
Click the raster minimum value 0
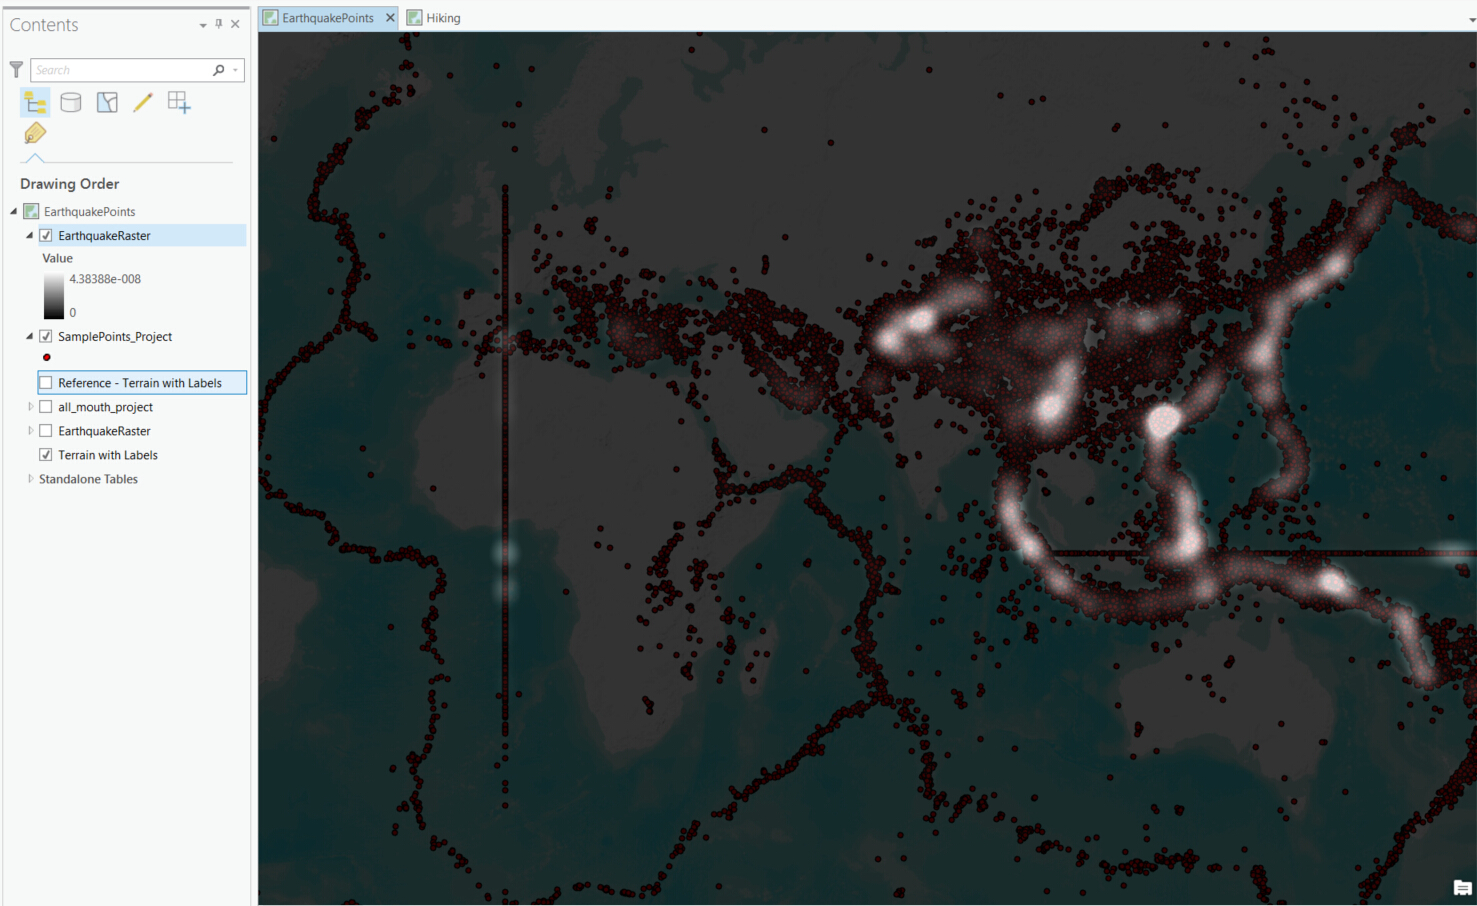73,313
